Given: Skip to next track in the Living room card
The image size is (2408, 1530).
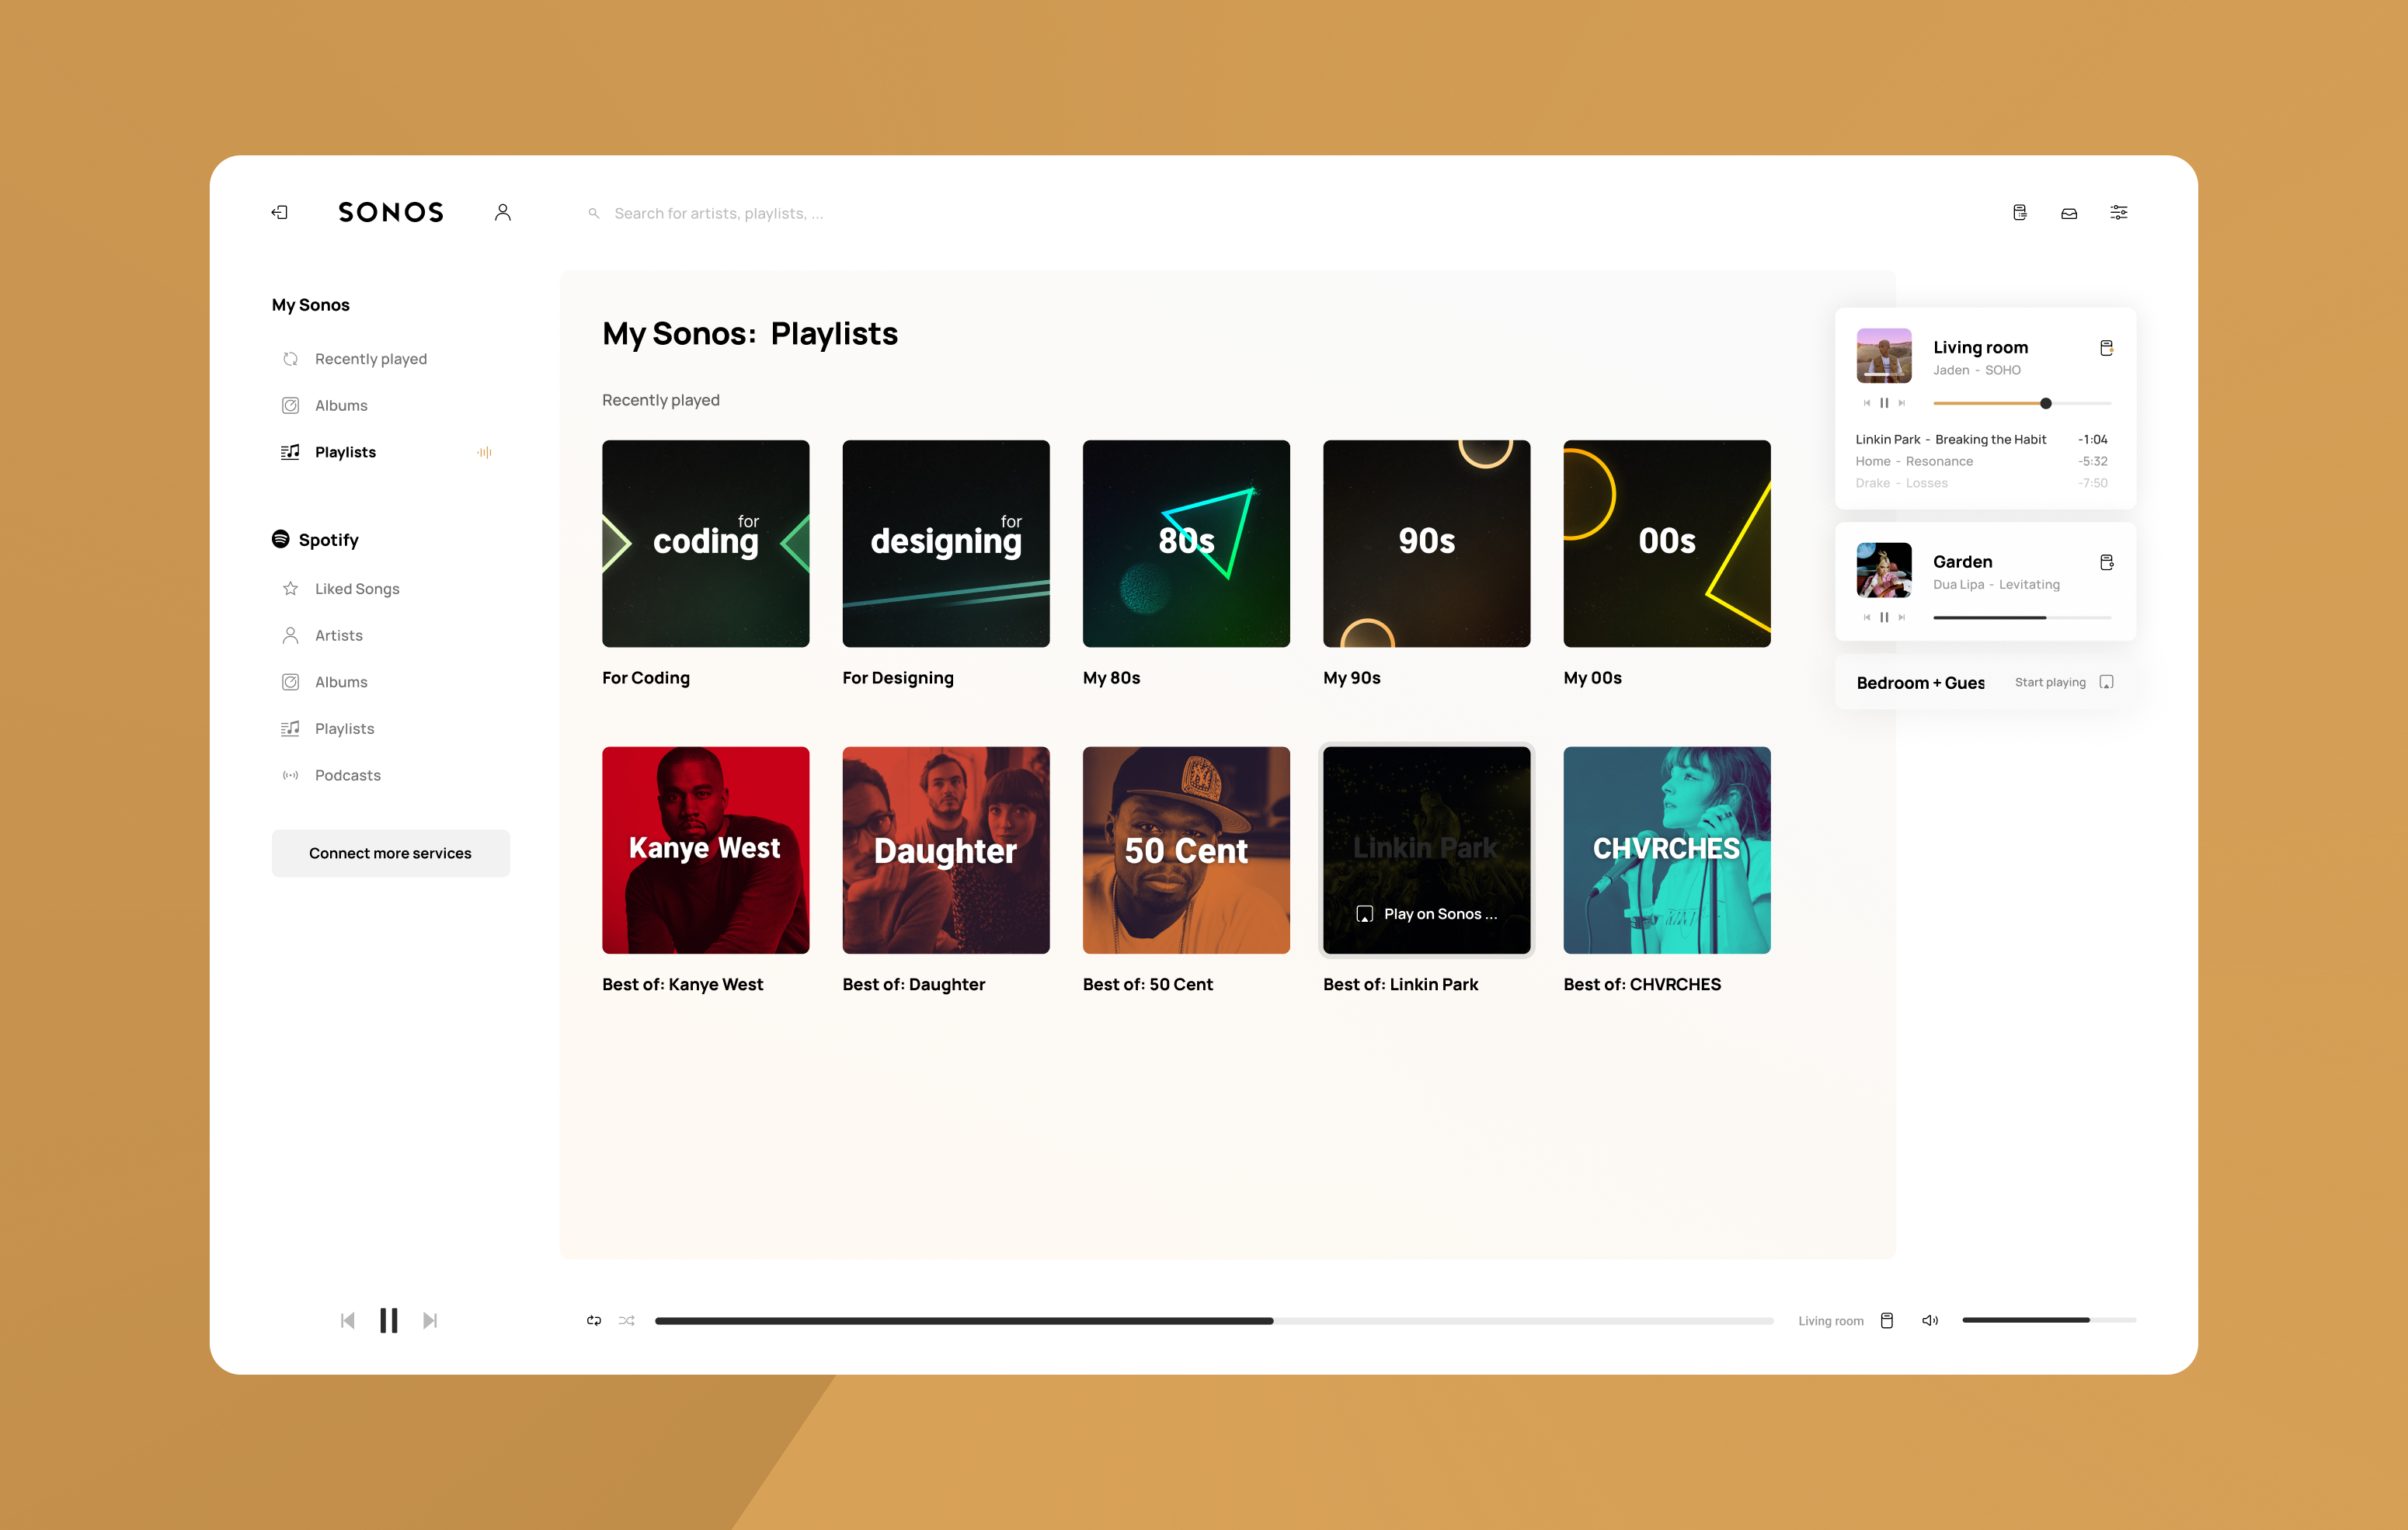Looking at the screenshot, I should tap(1902, 403).
